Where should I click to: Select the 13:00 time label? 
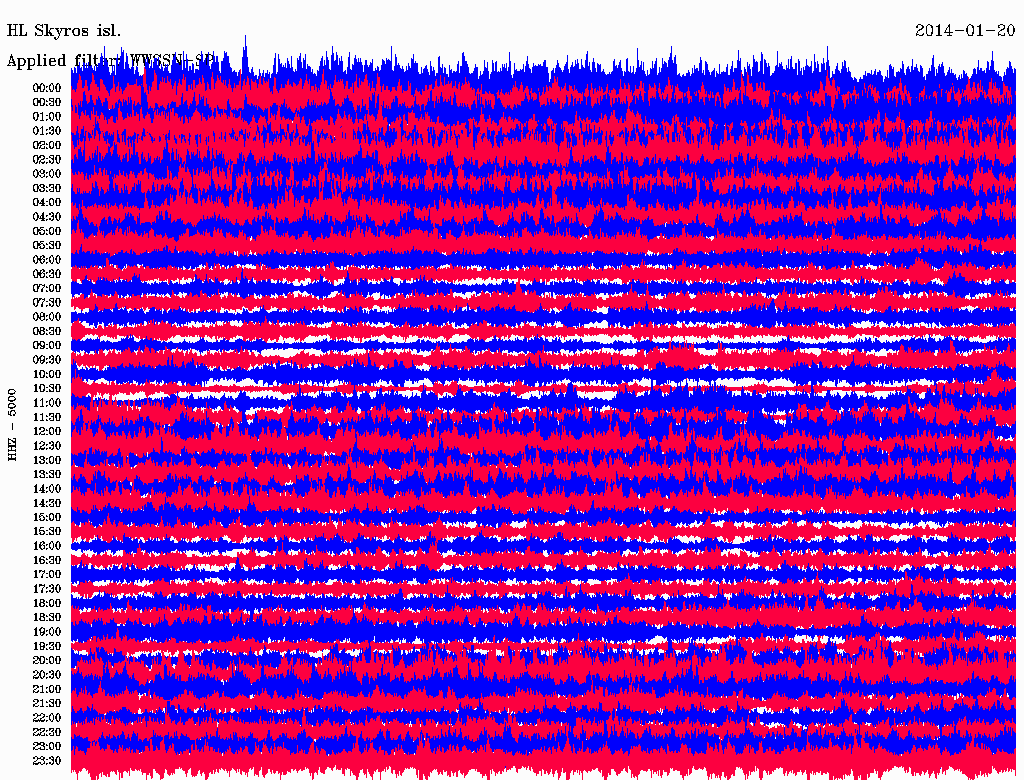pos(47,460)
